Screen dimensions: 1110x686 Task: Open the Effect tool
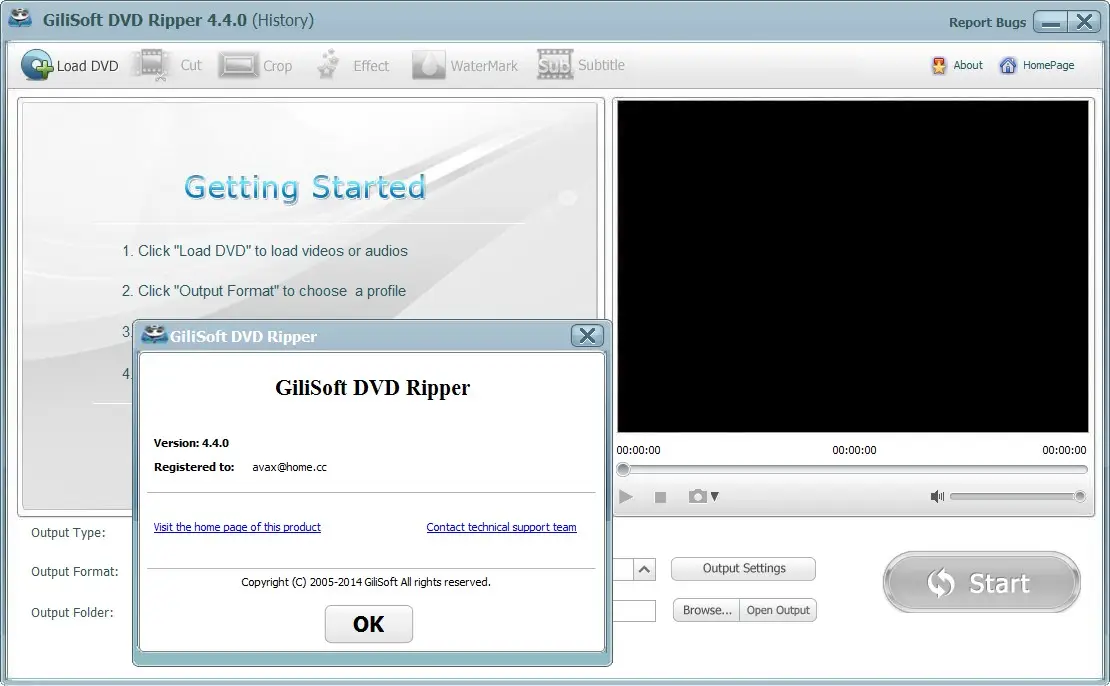click(x=353, y=65)
